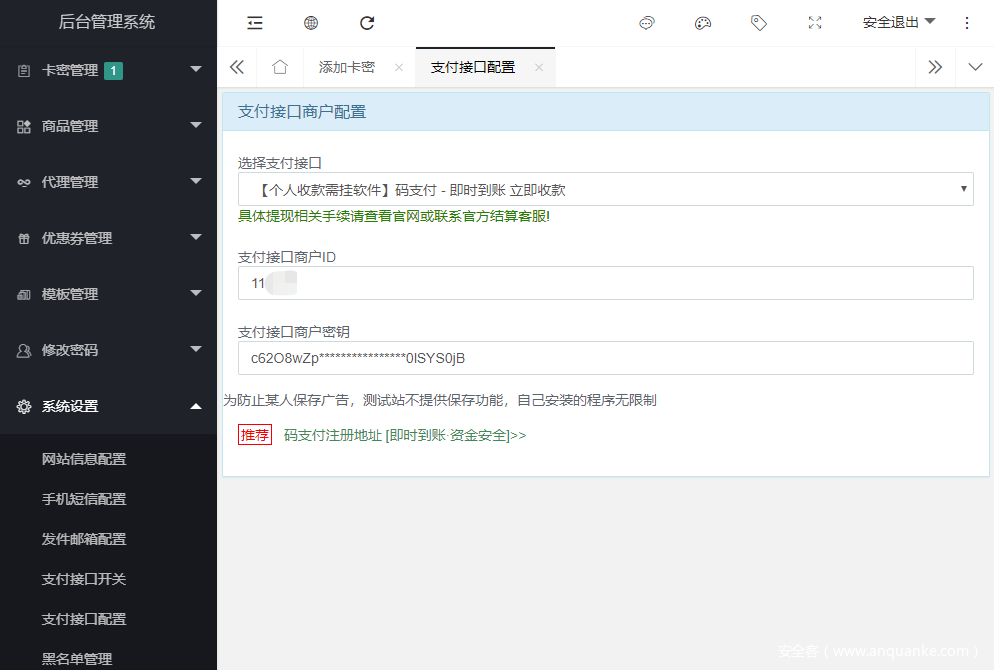
Task: Refresh the page with the reload icon
Action: point(367,23)
